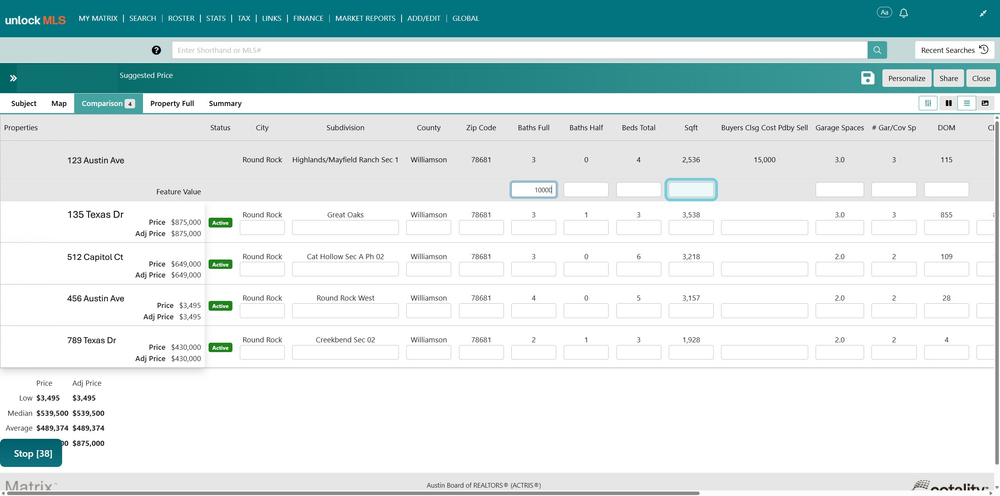Select property 456 Austin Ave
This screenshot has width=1000, height=496.
coord(96,298)
